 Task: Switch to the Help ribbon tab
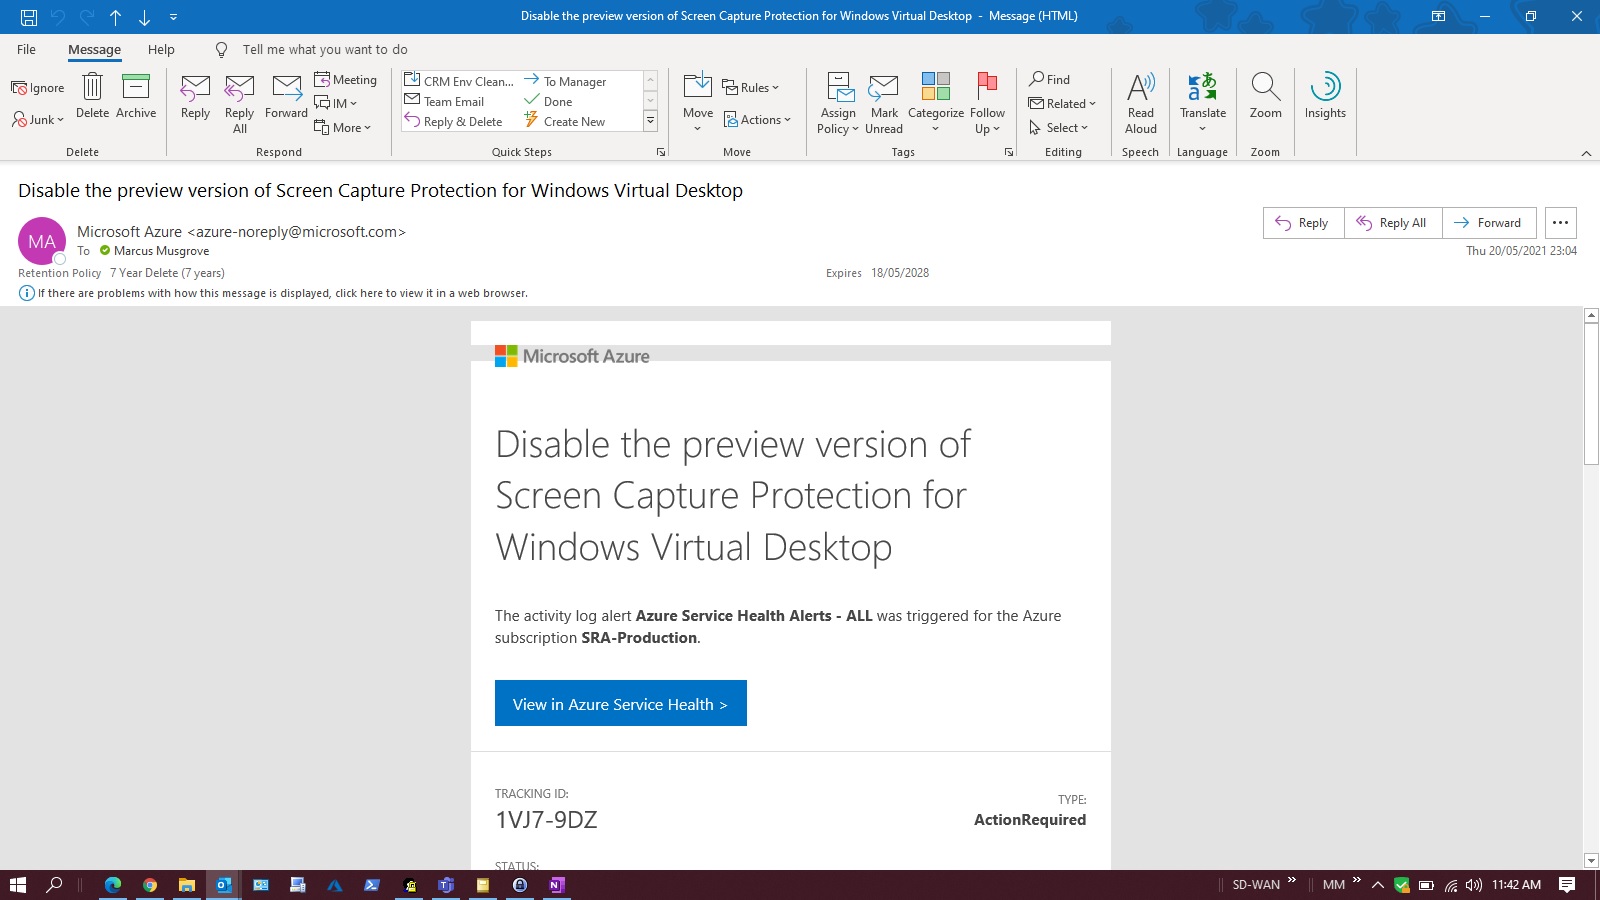tap(161, 49)
